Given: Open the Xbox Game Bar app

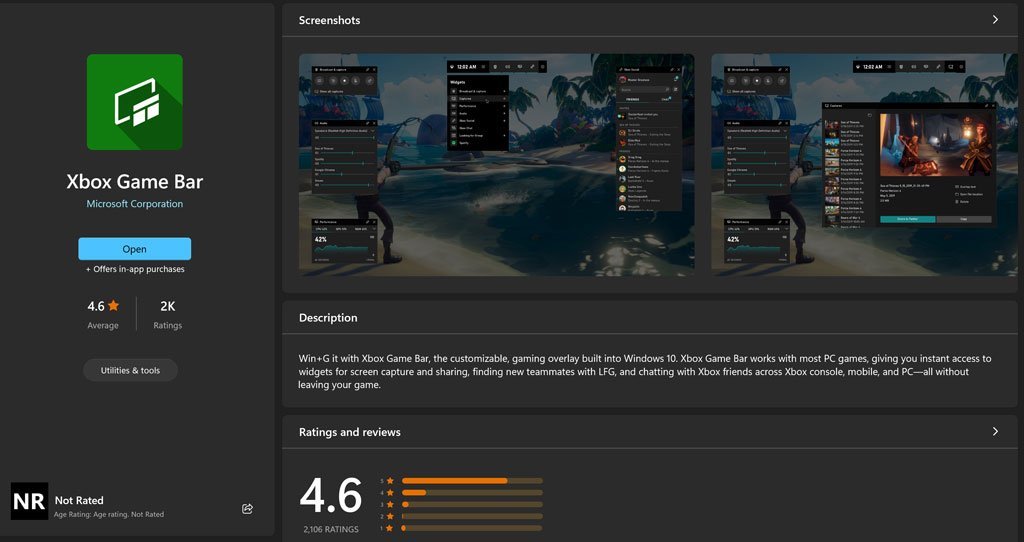Looking at the screenshot, I should [x=135, y=249].
